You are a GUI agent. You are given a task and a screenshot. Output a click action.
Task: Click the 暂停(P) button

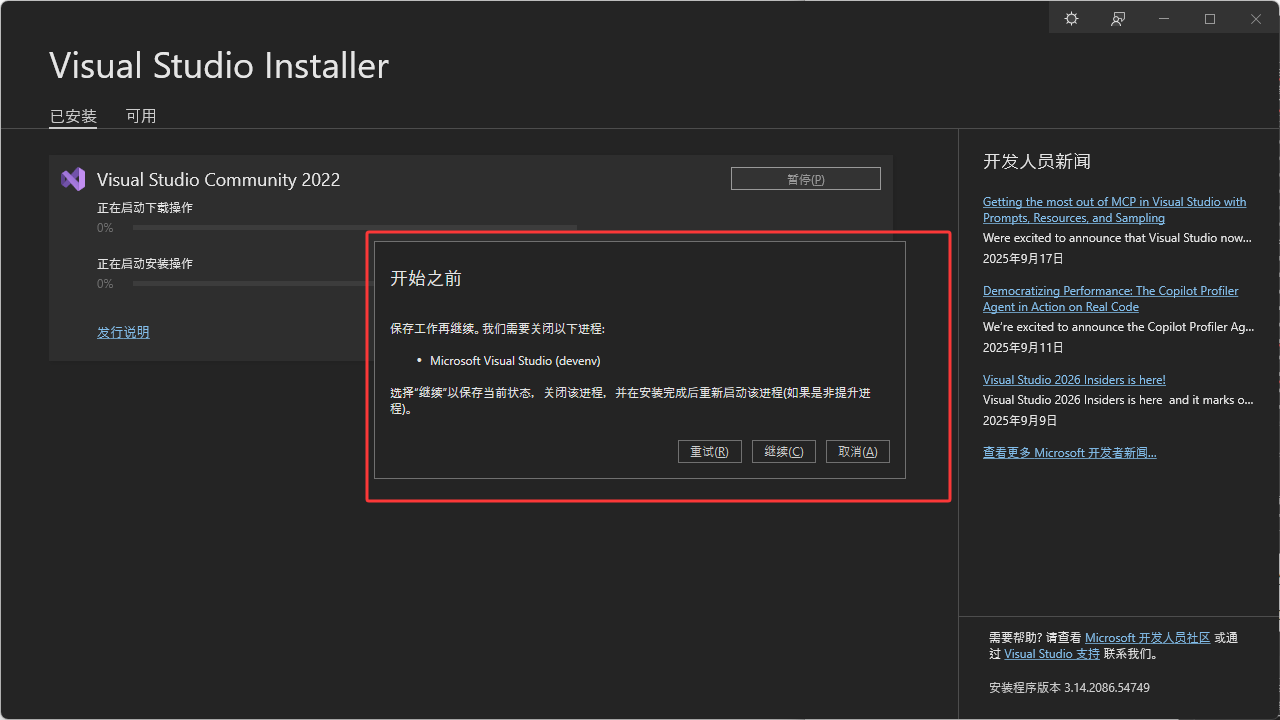click(806, 179)
